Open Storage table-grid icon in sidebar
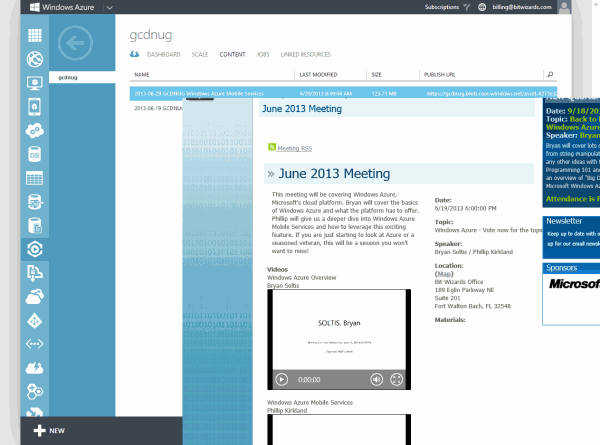Viewport: 600px width, 445px height. (34, 178)
